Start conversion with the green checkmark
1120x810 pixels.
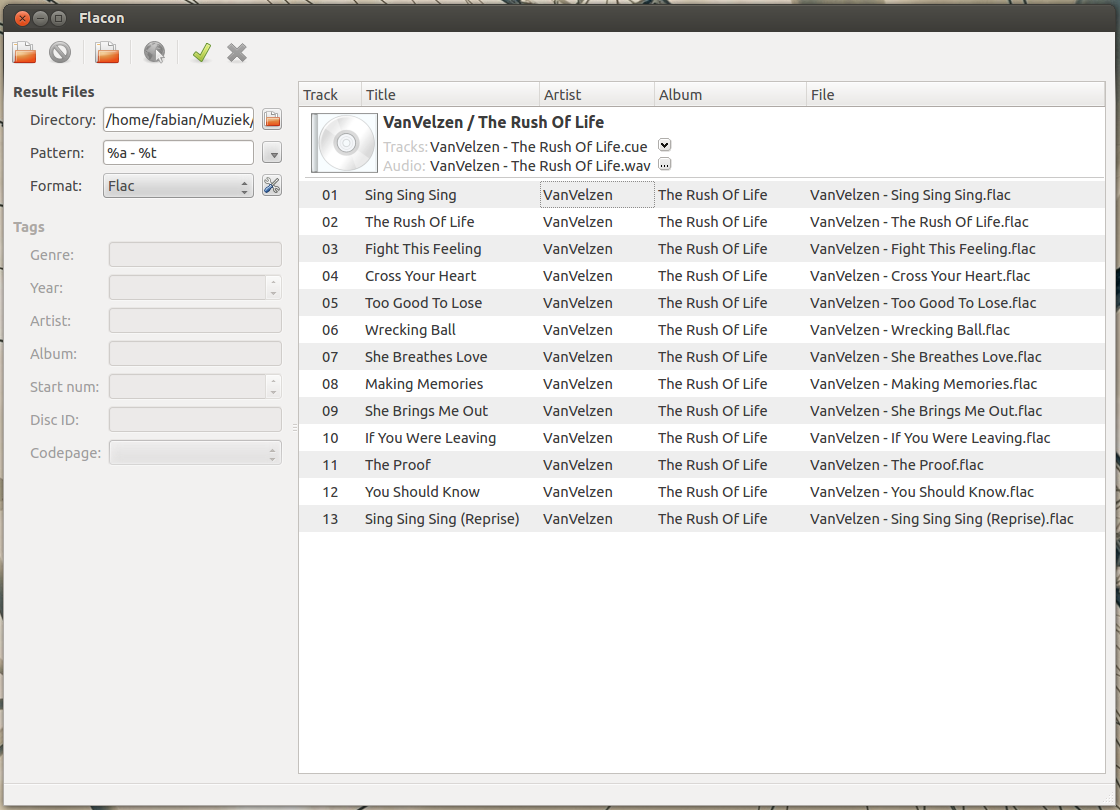pos(202,53)
